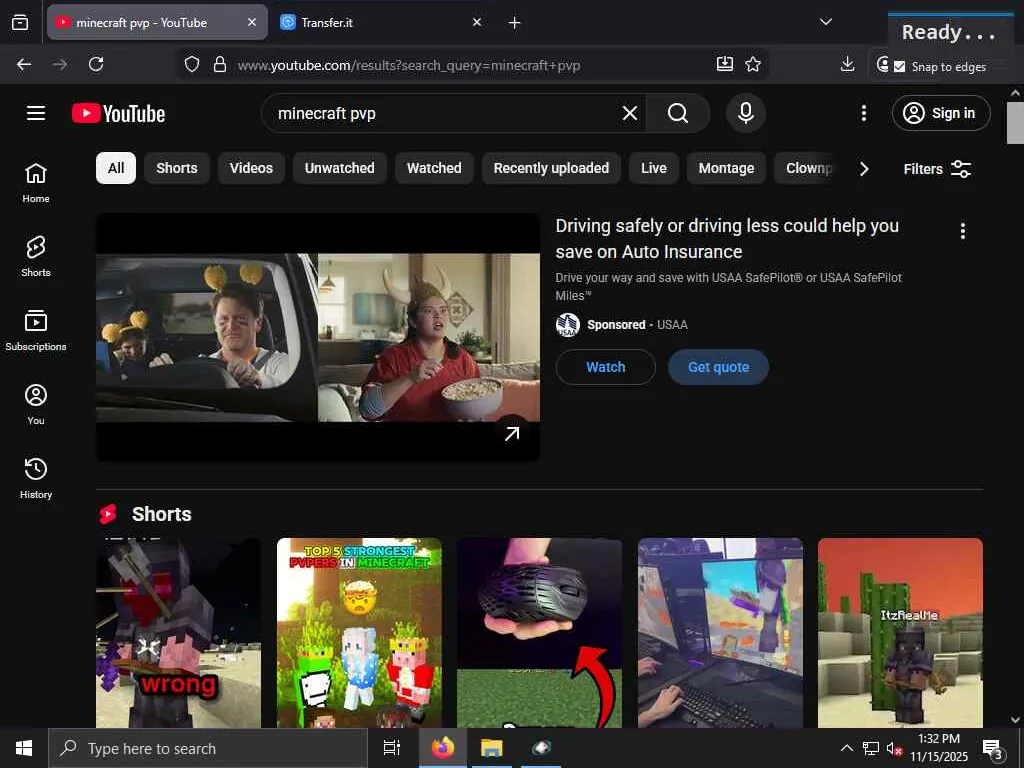Go back with the browser back arrow

24,64
